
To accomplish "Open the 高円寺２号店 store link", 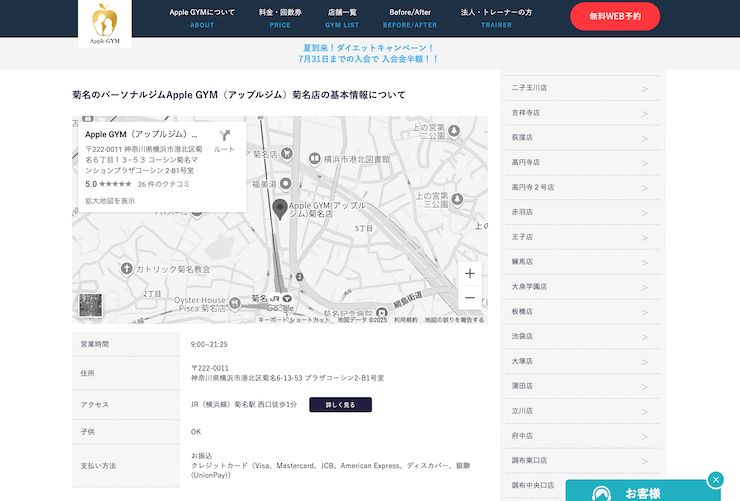I will pyautogui.click(x=583, y=187).
